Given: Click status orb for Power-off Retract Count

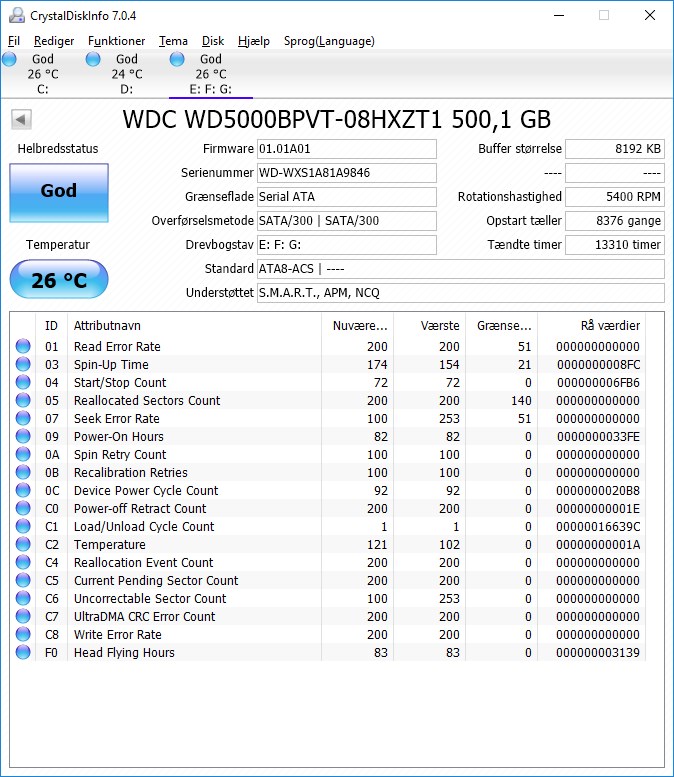Looking at the screenshot, I should [x=23, y=508].
